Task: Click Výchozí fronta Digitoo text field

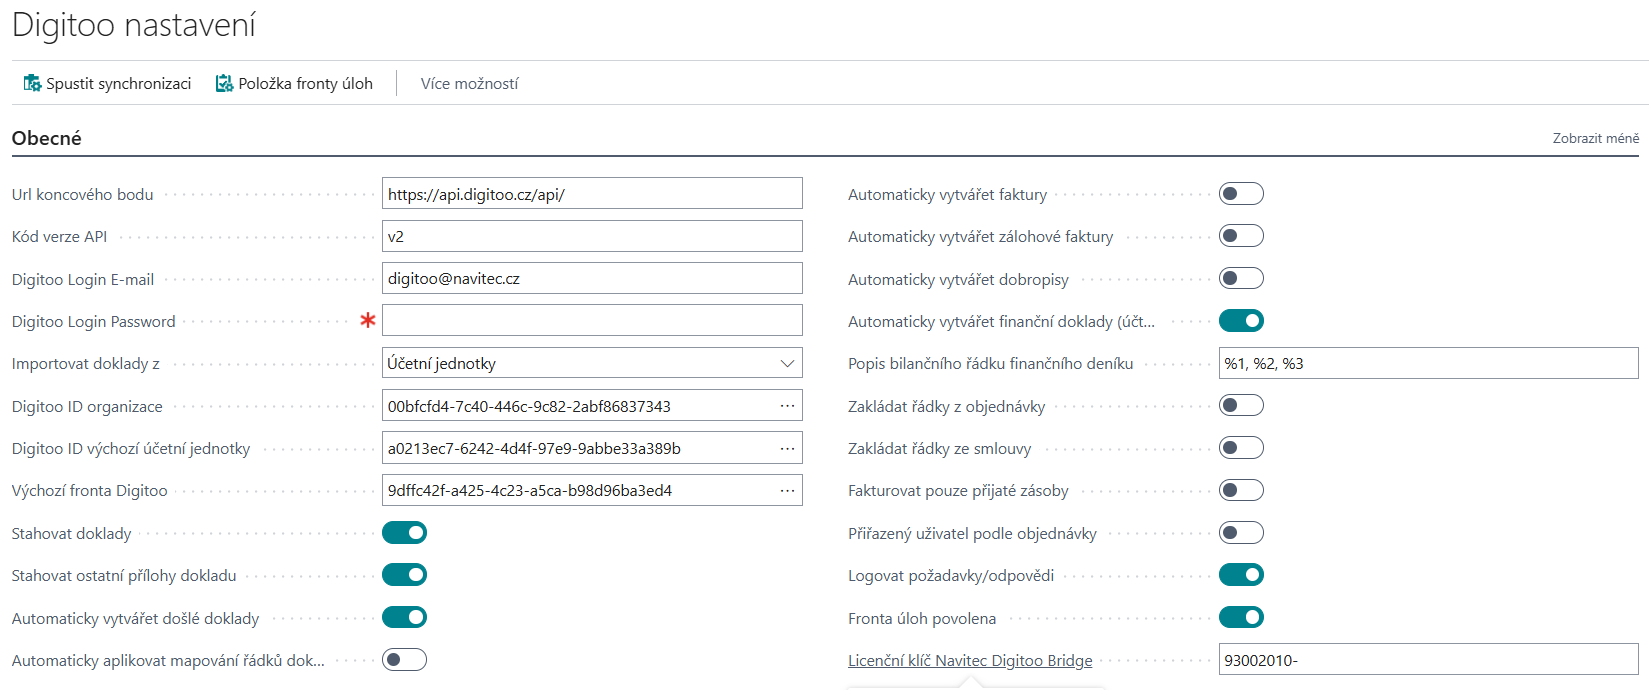Action: point(578,490)
